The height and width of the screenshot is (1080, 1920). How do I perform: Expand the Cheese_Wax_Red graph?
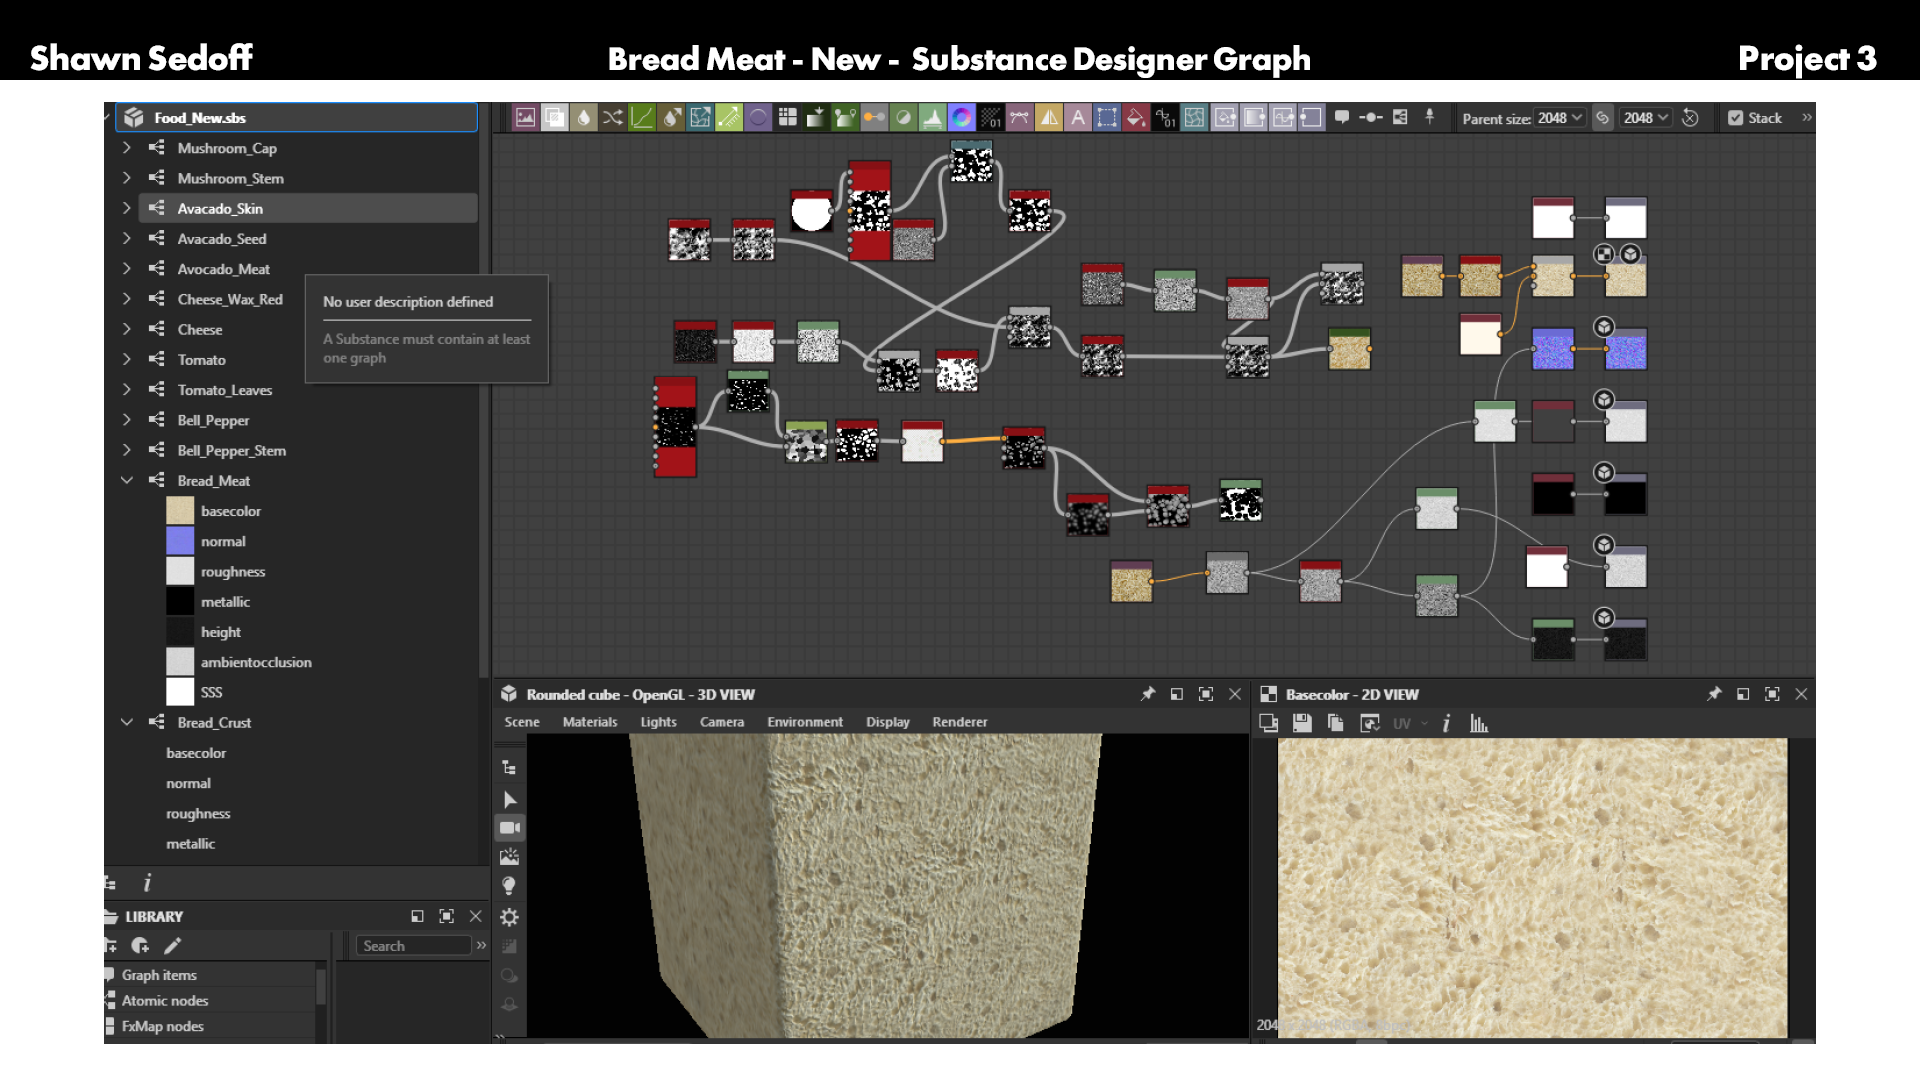(126, 299)
